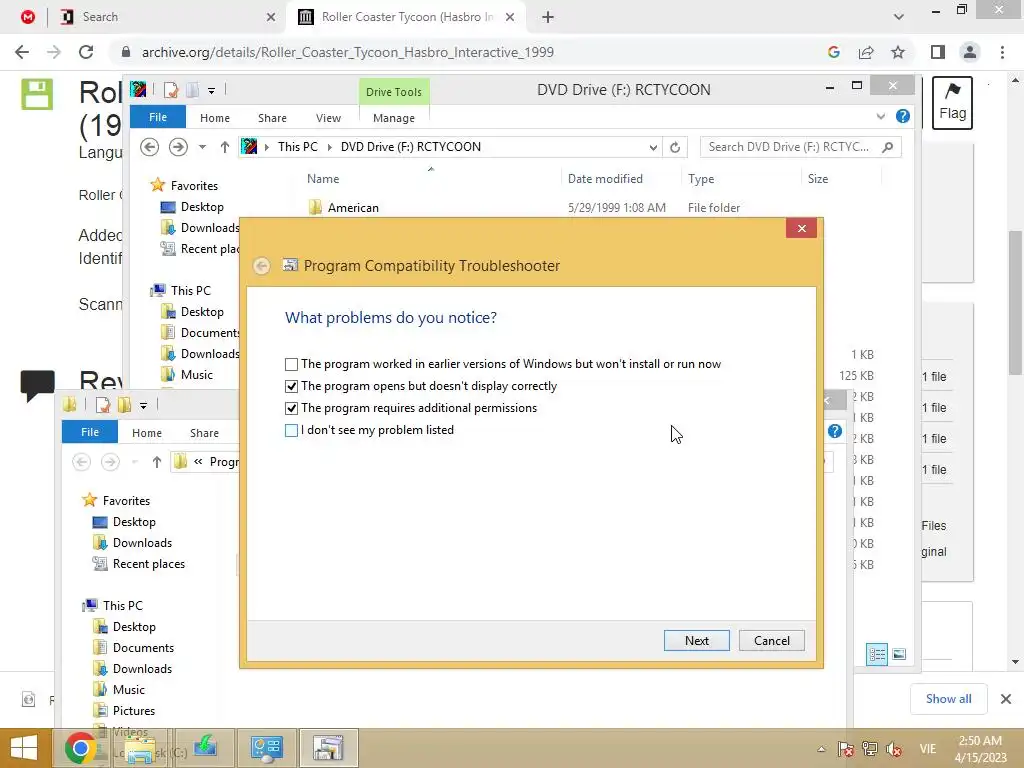Open Control Panel from the taskbar
Viewport: 1024px width, 768px height.
266,748
